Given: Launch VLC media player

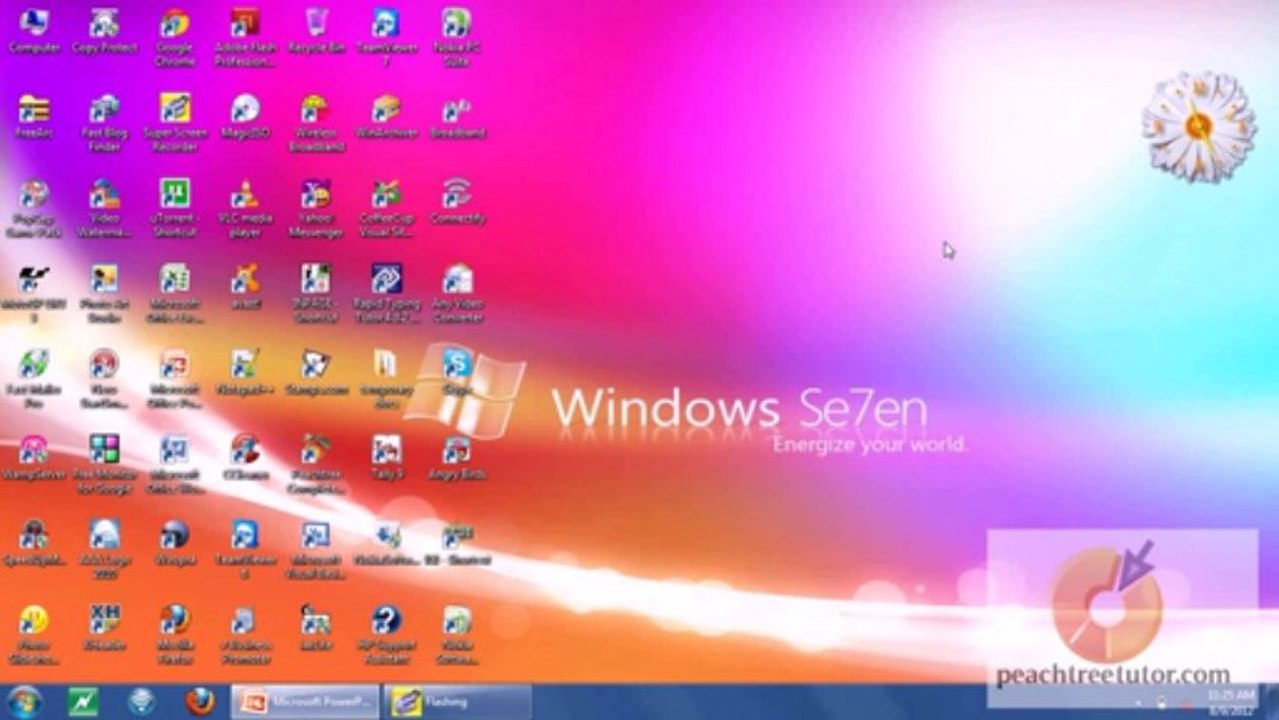Looking at the screenshot, I should click(x=245, y=209).
